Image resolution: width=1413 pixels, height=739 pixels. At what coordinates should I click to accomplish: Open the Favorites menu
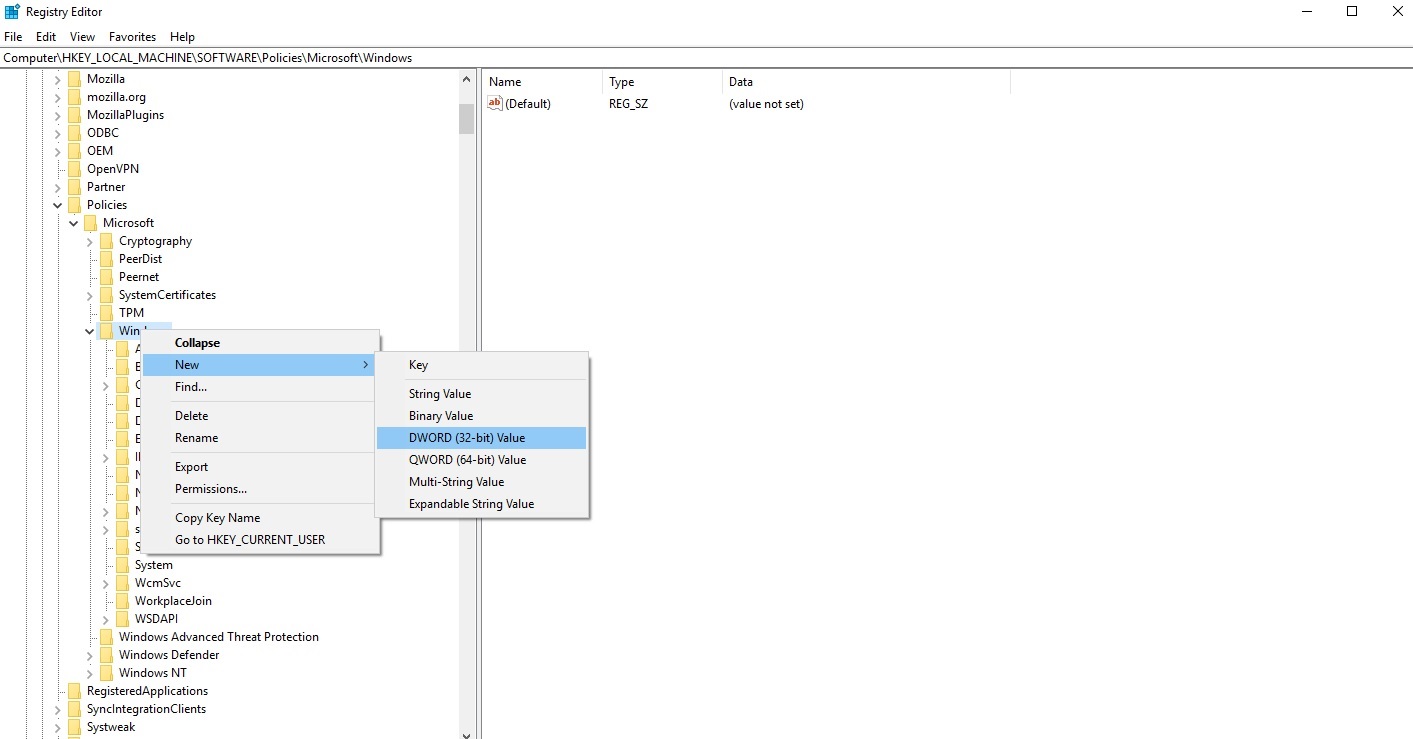(131, 36)
